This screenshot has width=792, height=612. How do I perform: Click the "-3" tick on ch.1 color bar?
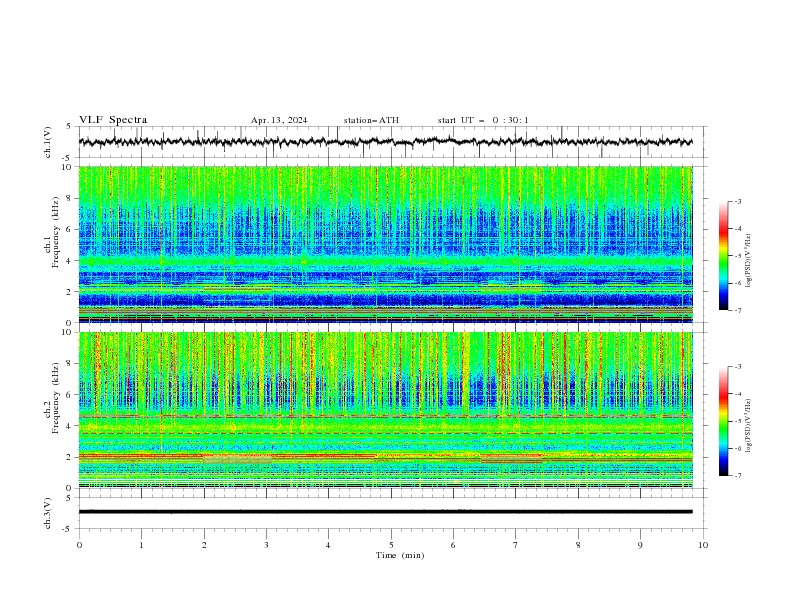738,201
